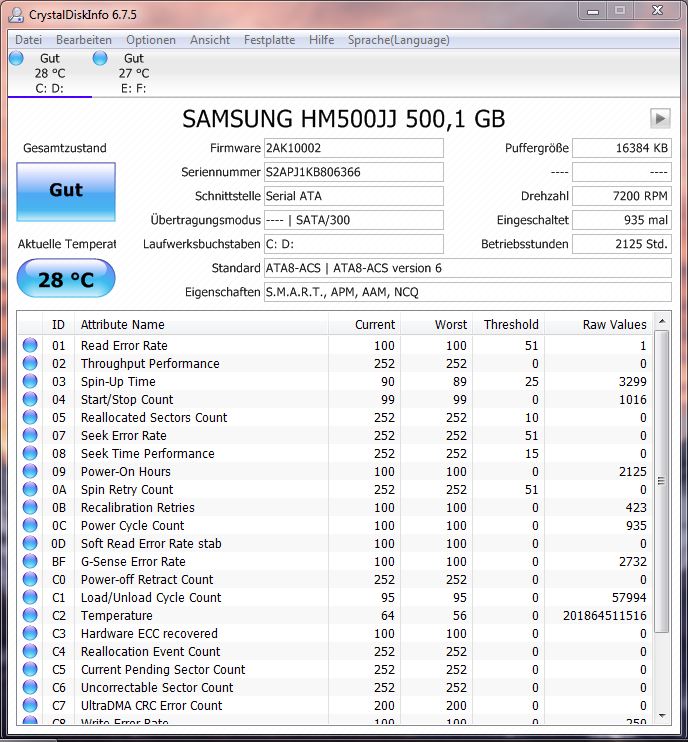Click the Eingeschaltet field 935 mal
Image resolution: width=688 pixels, height=742 pixels.
coord(622,220)
